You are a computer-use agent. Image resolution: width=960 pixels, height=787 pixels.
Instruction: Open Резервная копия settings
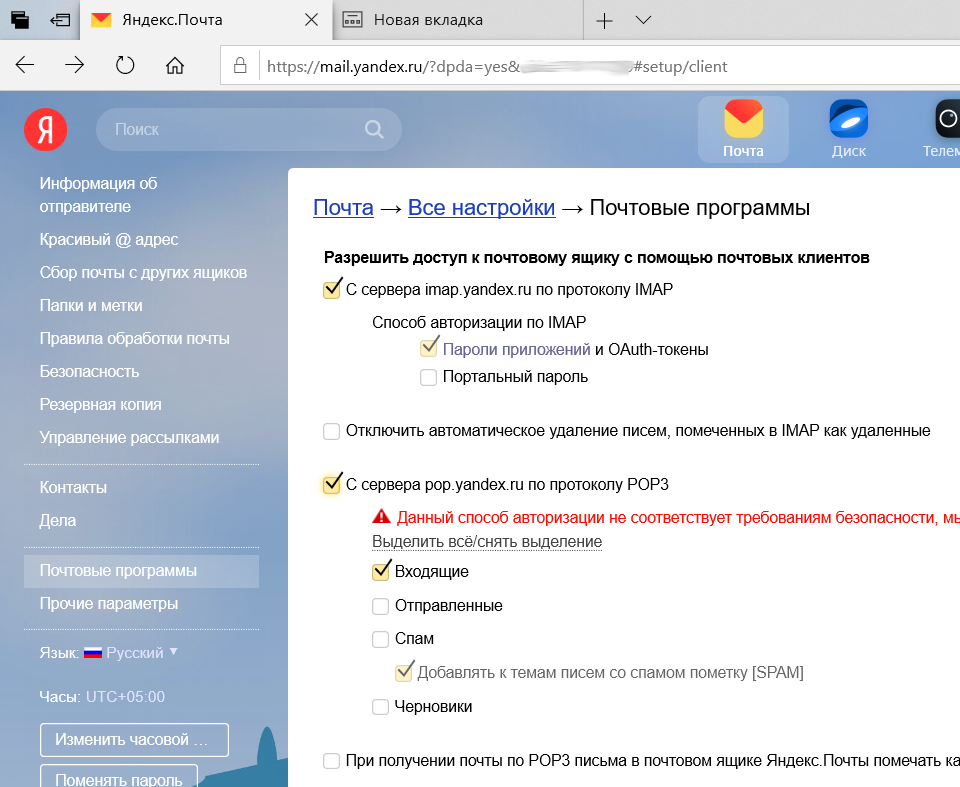pos(100,405)
